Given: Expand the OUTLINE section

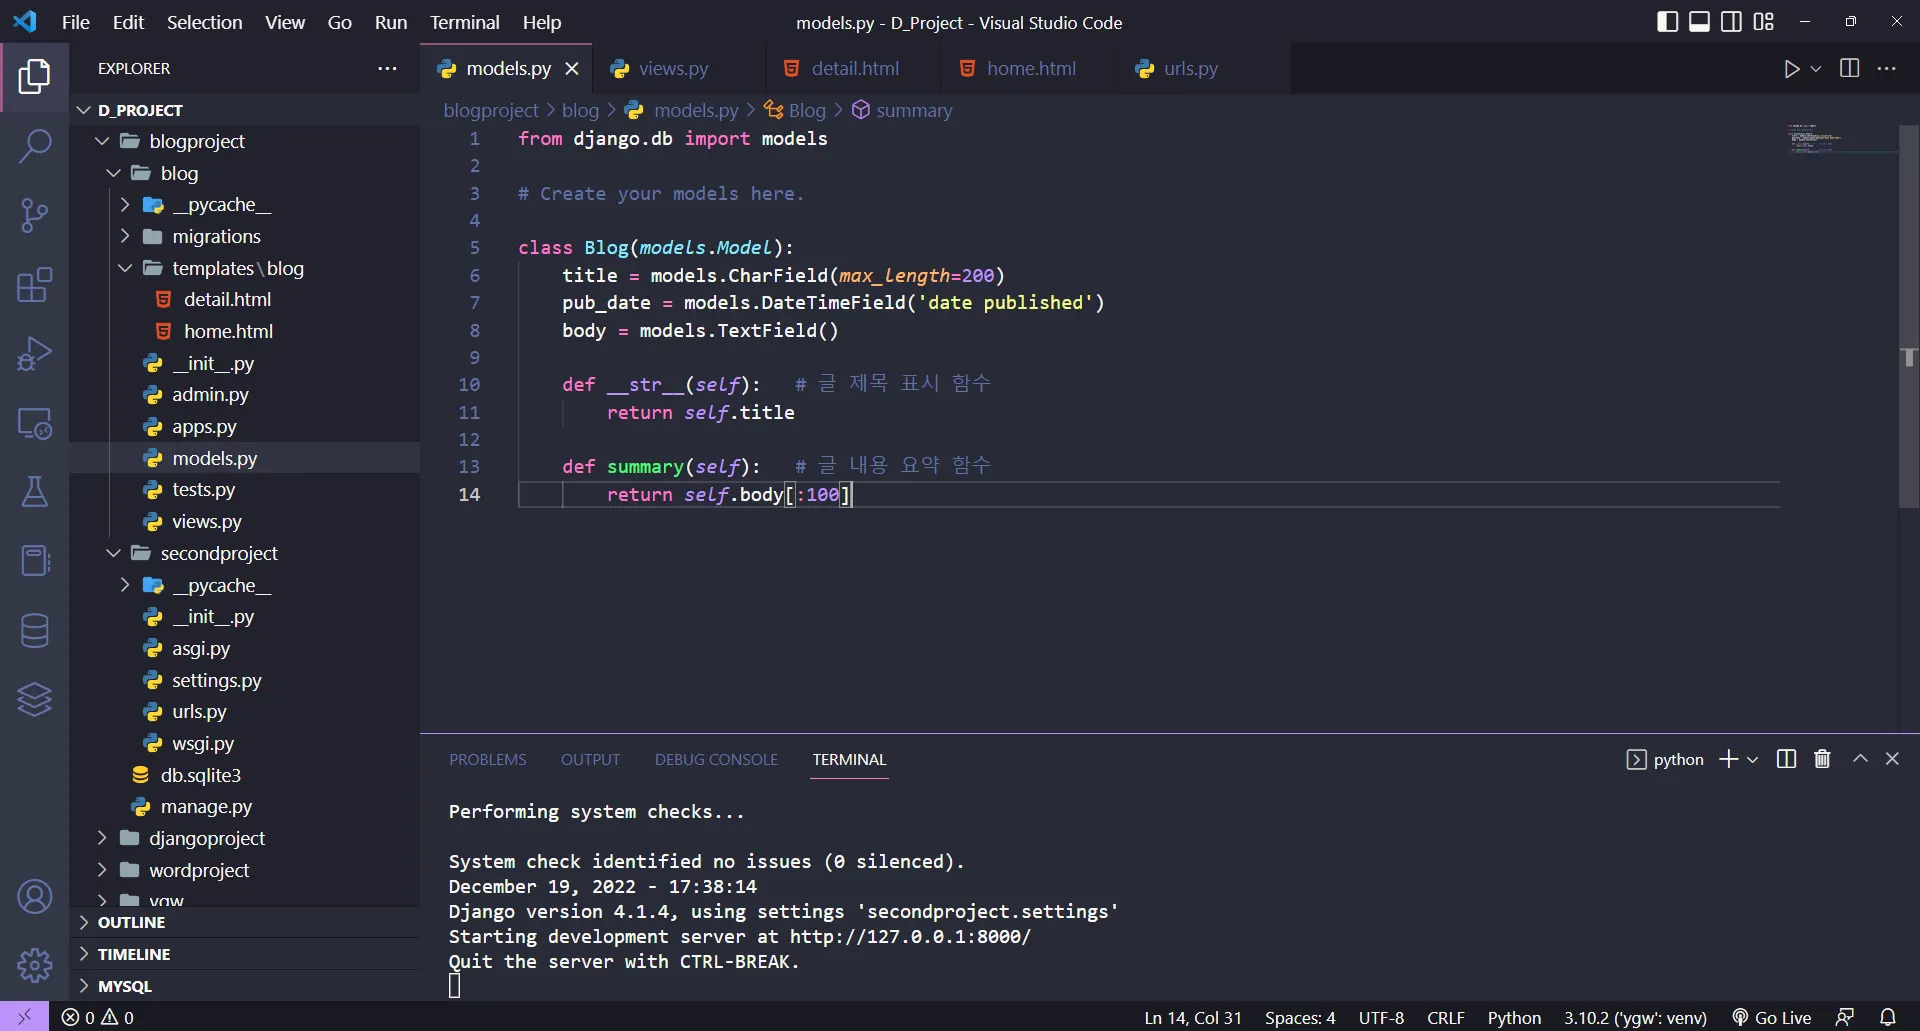Looking at the screenshot, I should click(x=131, y=922).
